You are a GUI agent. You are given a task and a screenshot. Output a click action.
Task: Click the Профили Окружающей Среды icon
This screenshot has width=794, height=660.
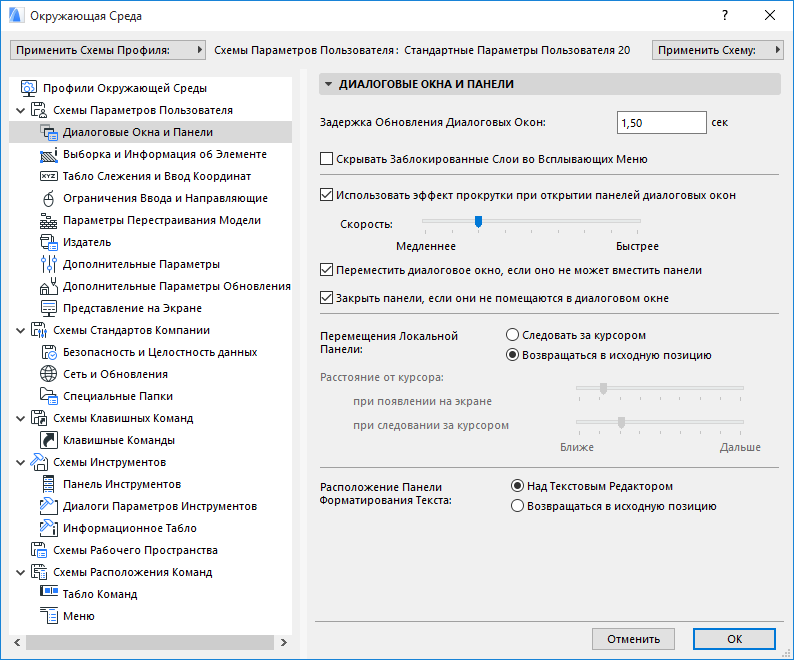[29, 88]
